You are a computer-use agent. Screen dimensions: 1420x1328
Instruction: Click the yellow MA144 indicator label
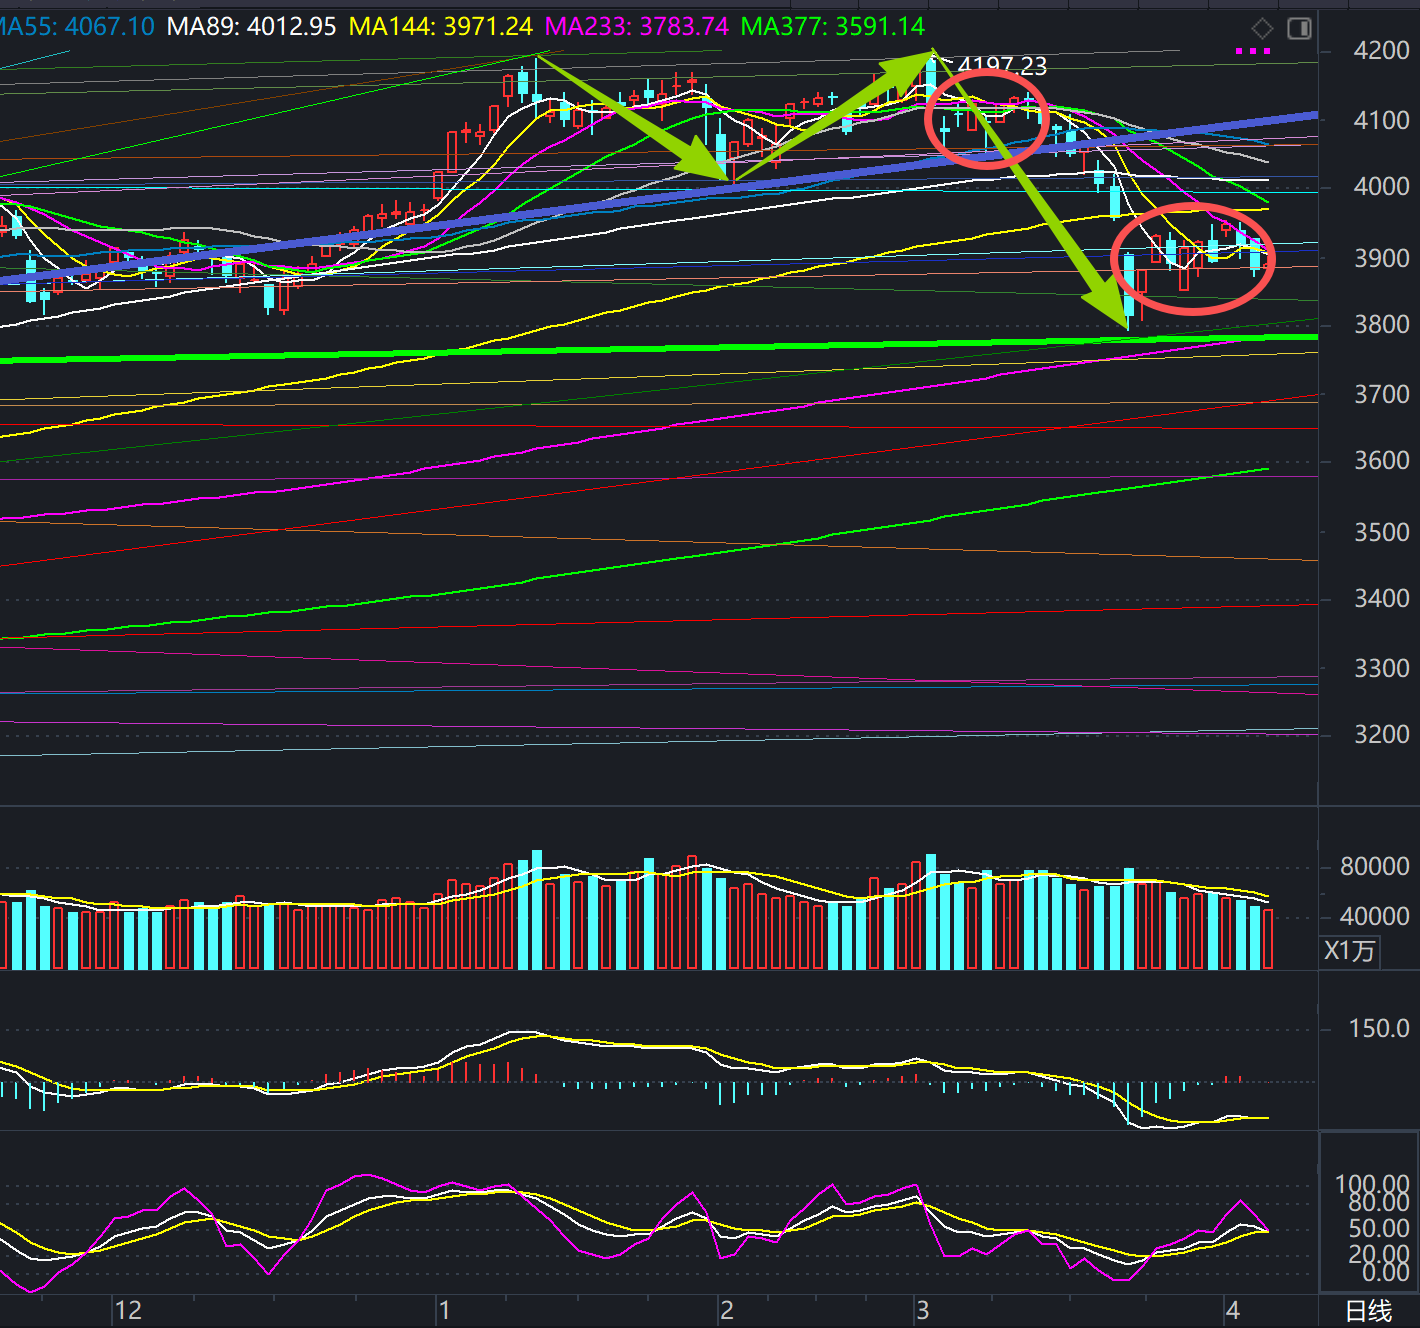pyautogui.click(x=440, y=26)
